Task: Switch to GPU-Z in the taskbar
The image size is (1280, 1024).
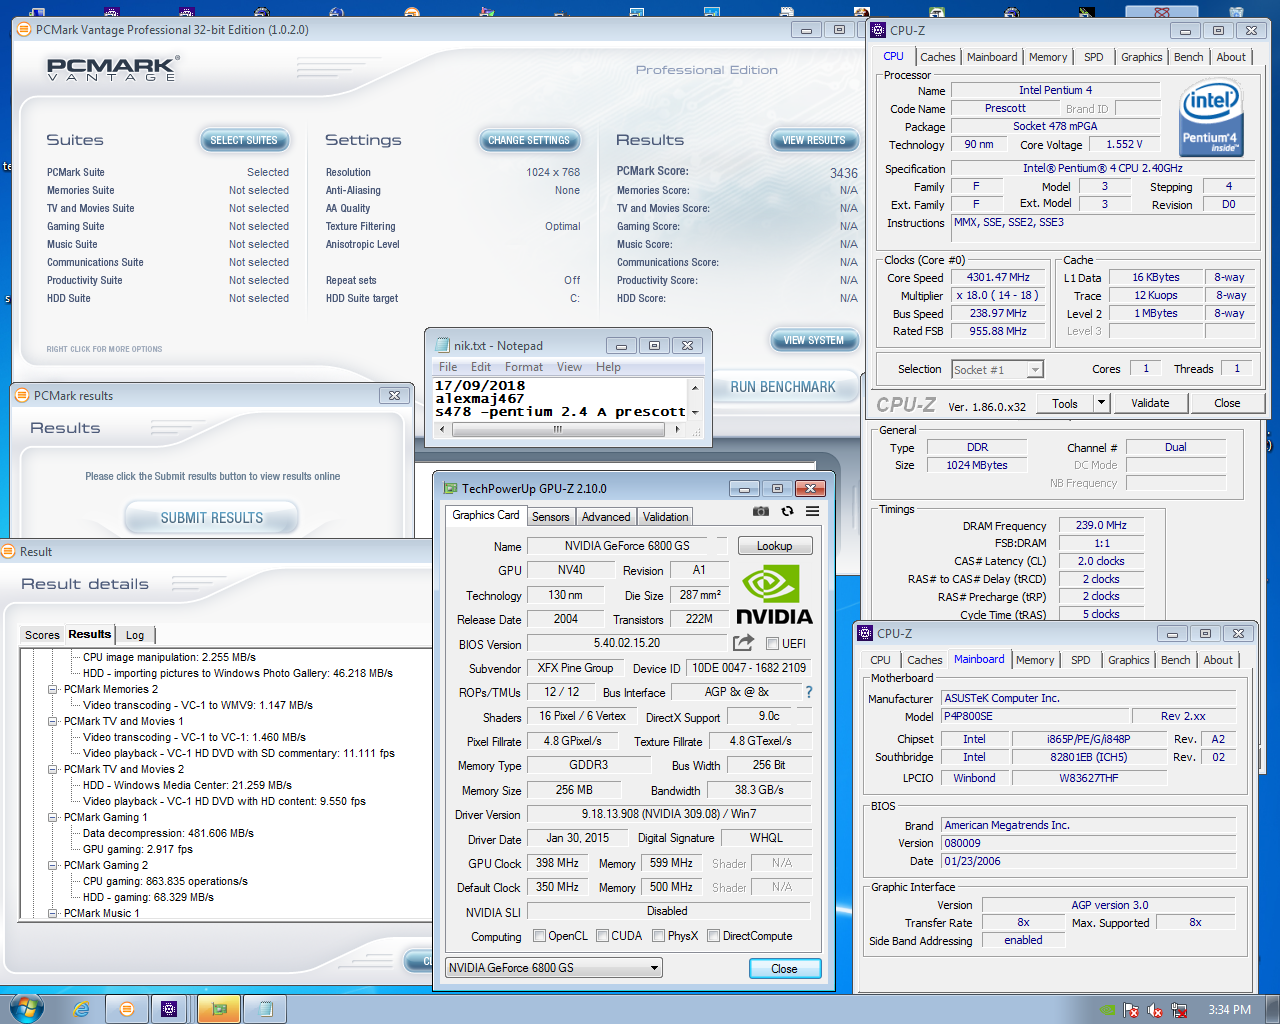Action: 220,1009
